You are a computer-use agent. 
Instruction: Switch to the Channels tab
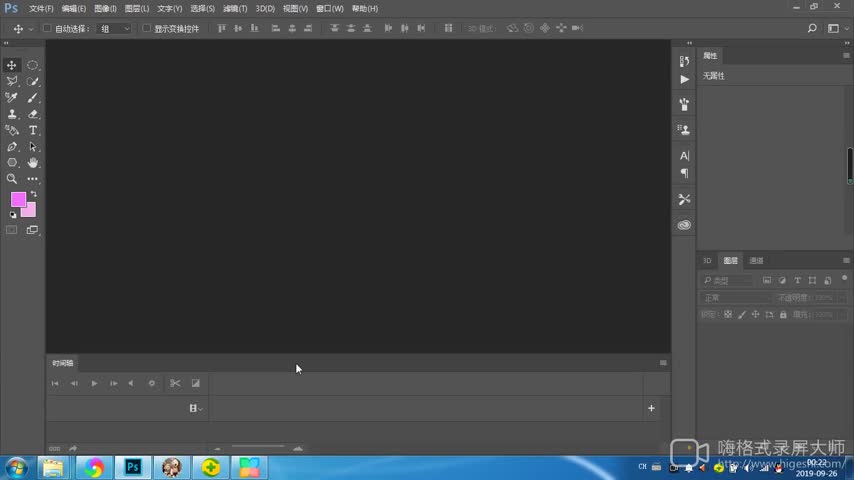(757, 261)
